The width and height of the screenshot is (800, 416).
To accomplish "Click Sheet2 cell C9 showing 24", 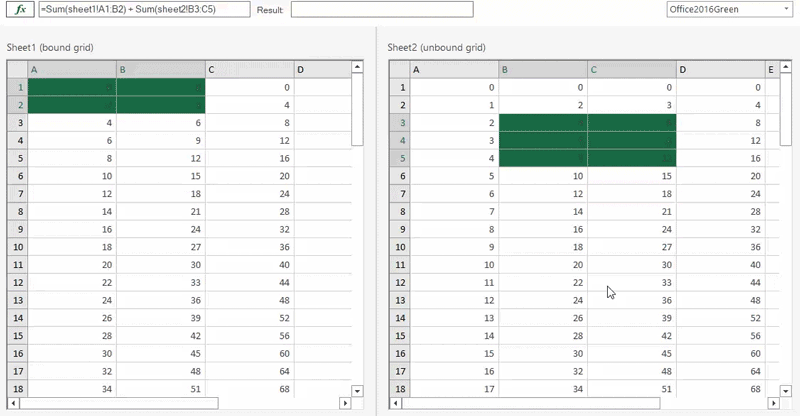I will [632, 230].
